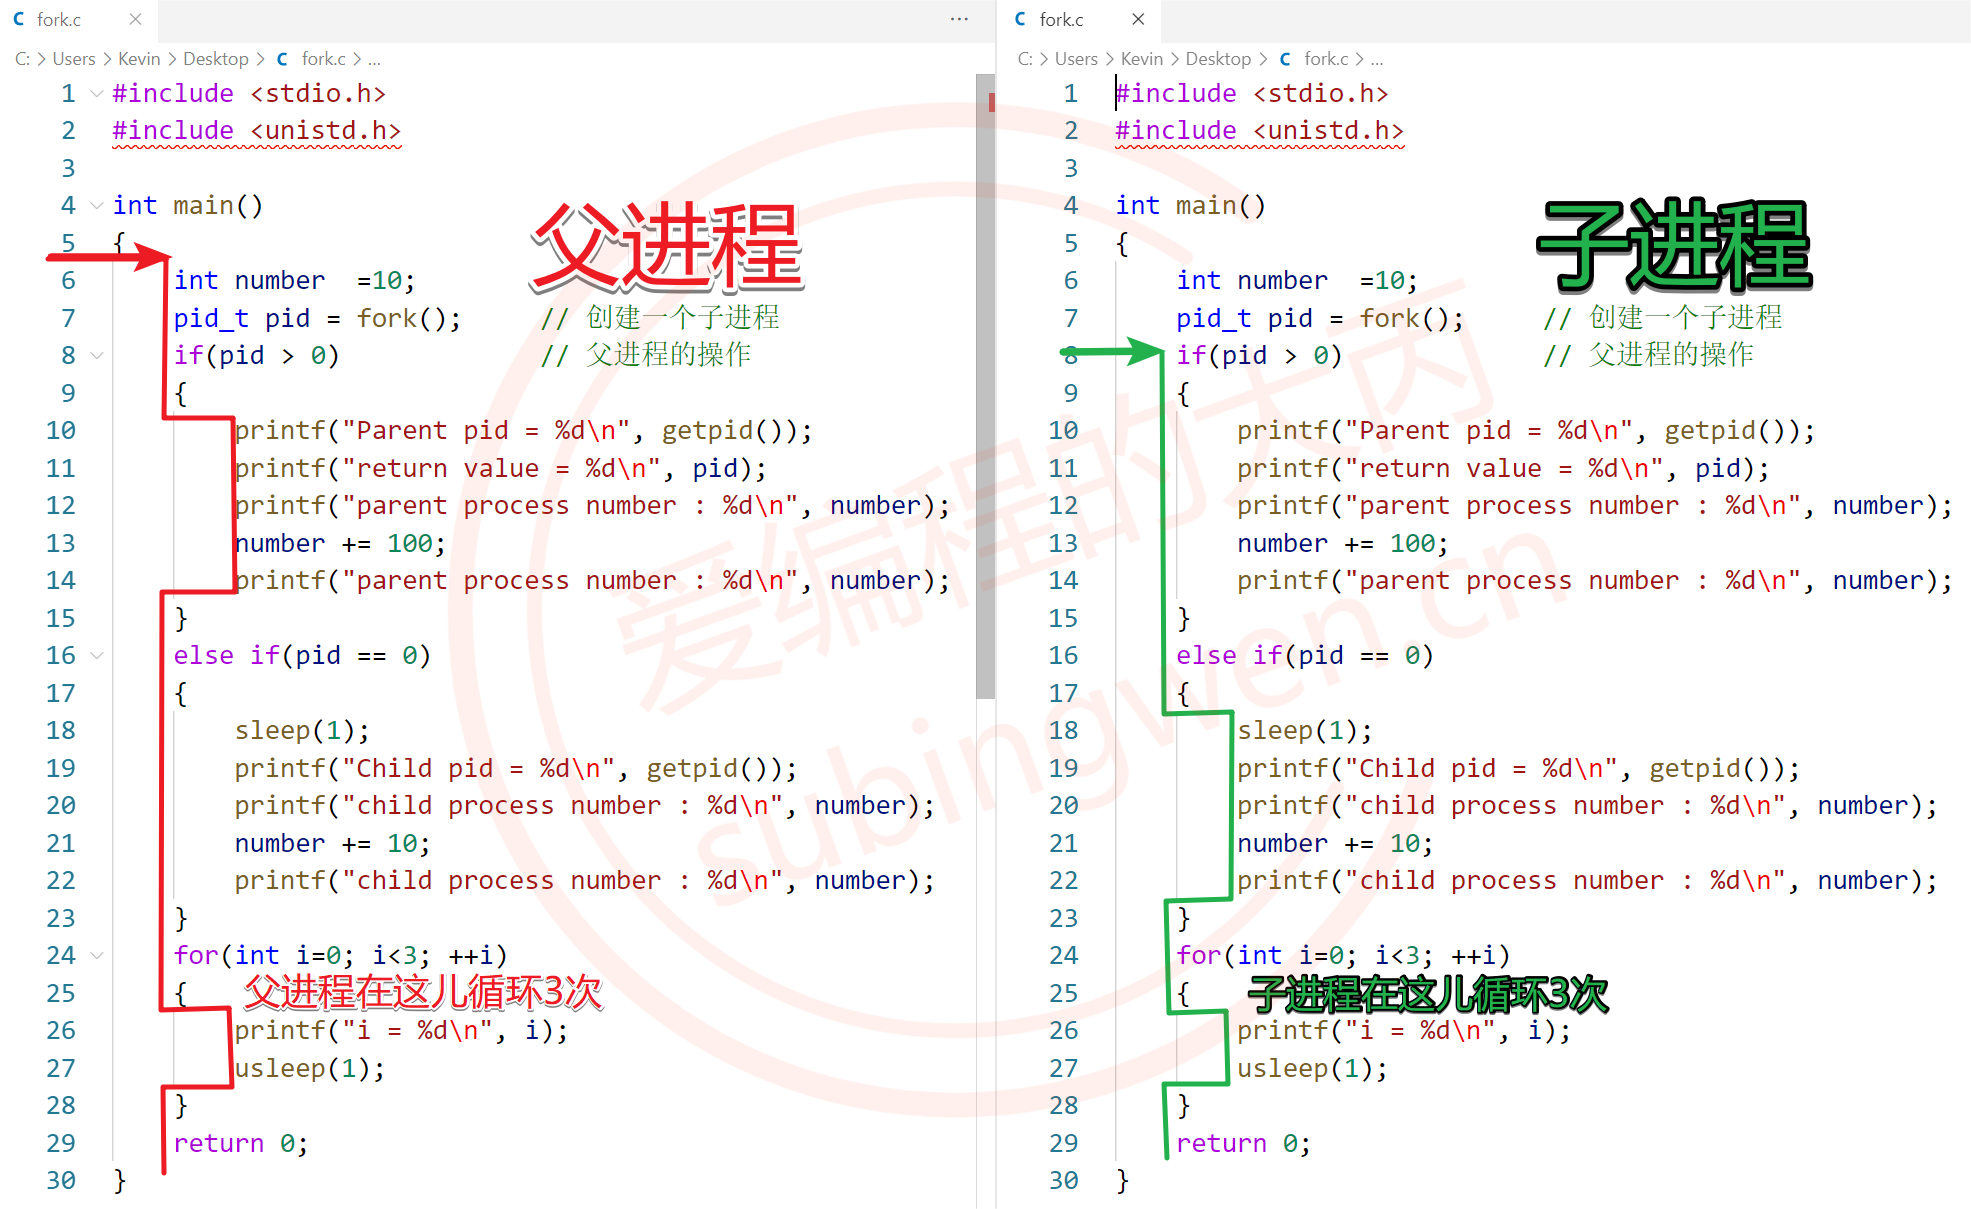
Task: Open 'Kevin' in the left breadcrumb
Action: click(139, 59)
